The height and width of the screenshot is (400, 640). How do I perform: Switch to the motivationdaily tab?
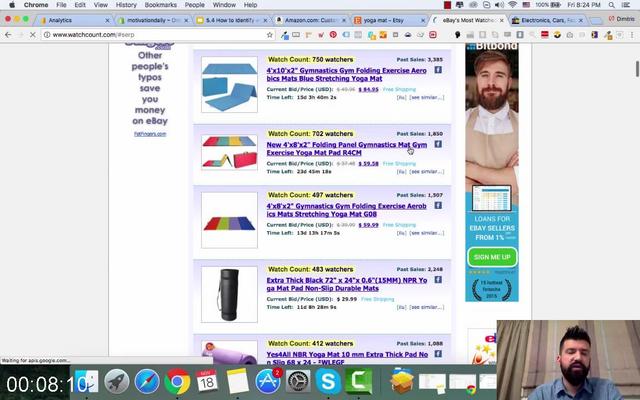pos(152,20)
